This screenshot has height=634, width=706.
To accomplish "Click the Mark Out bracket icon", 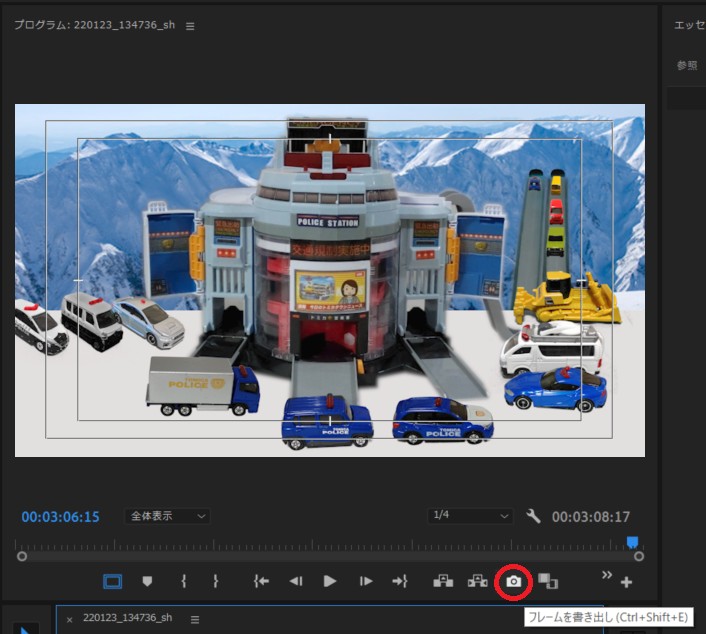I will 215,581.
